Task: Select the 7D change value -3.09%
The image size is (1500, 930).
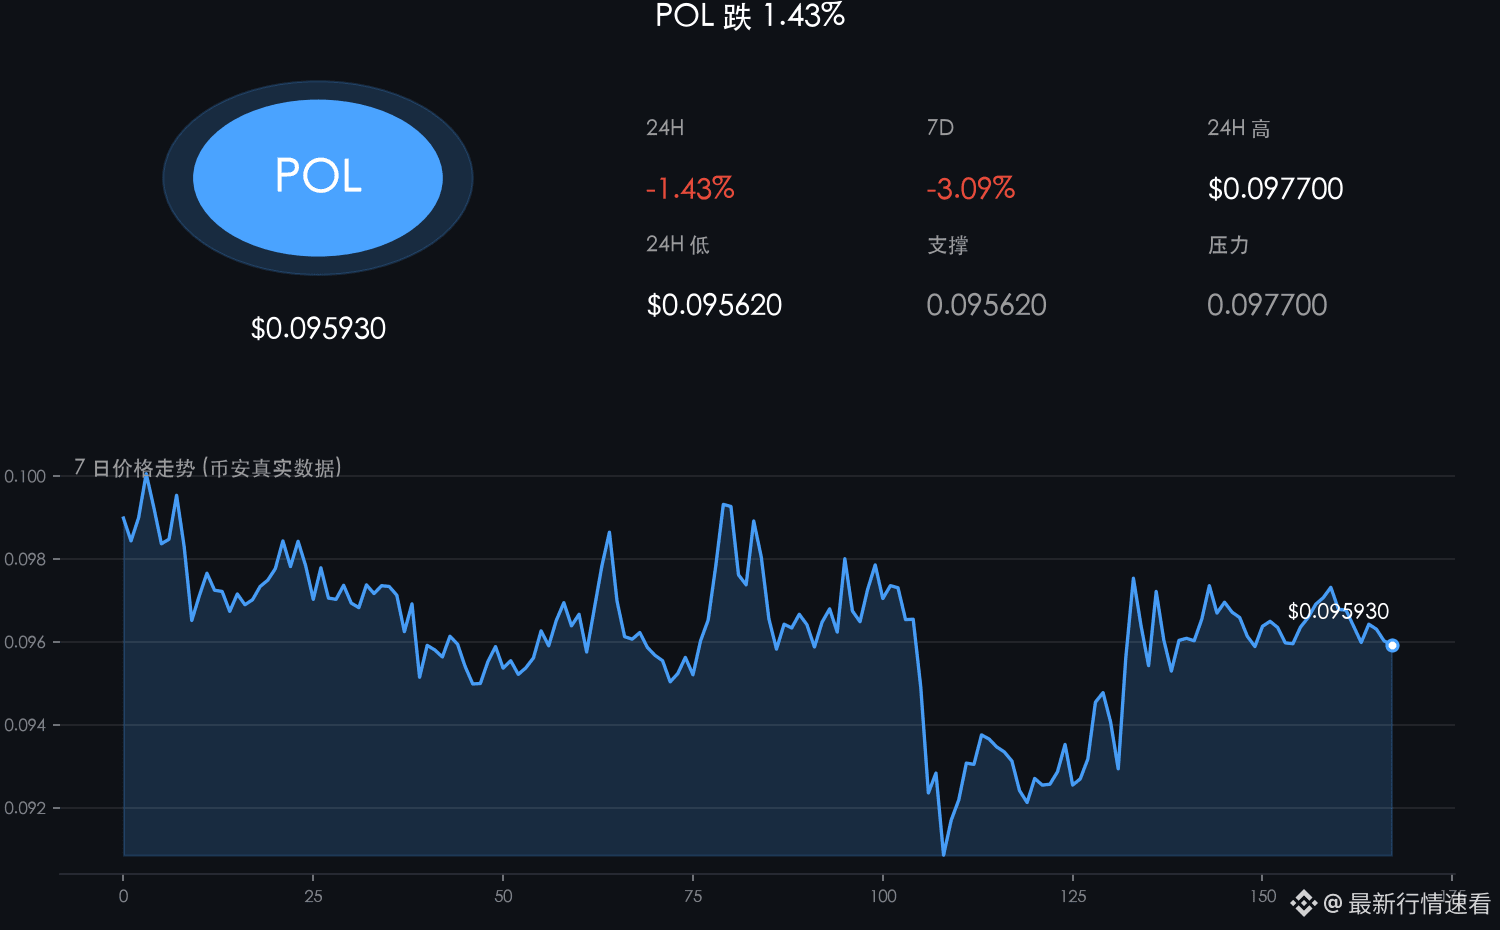Action: 970,189
